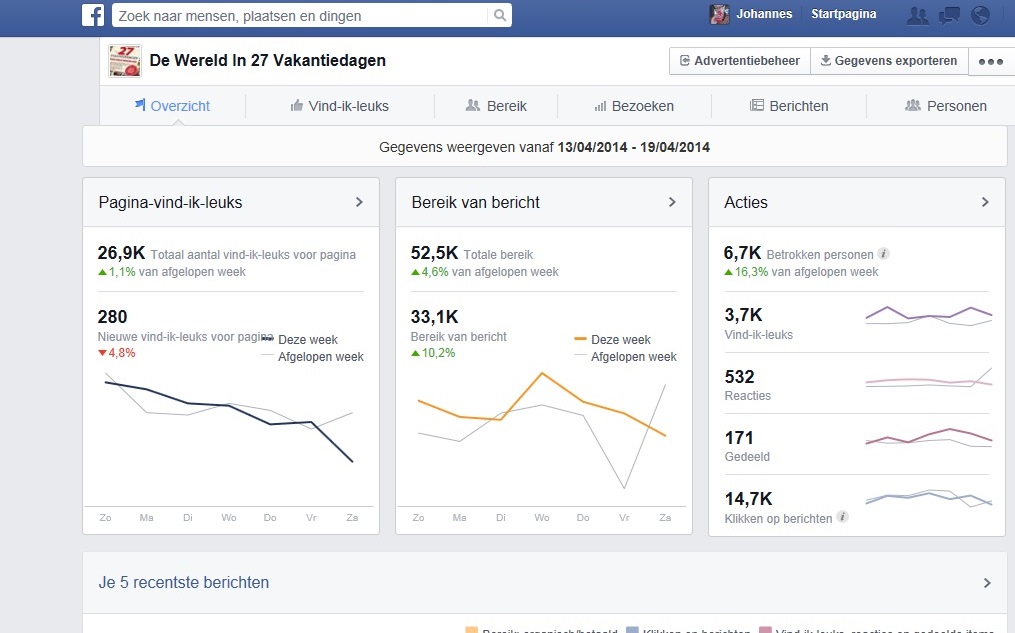The width and height of the screenshot is (1015, 633).
Task: Go to Johannes profile link
Action: coord(764,14)
